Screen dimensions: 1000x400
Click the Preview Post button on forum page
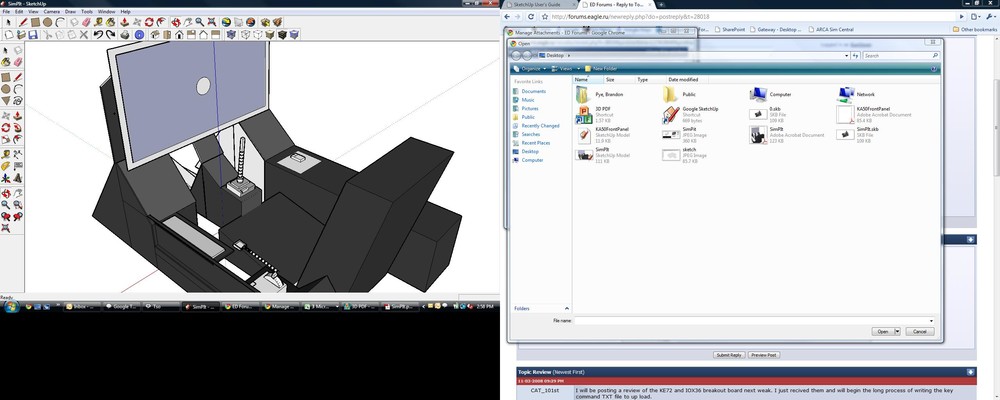click(764, 355)
